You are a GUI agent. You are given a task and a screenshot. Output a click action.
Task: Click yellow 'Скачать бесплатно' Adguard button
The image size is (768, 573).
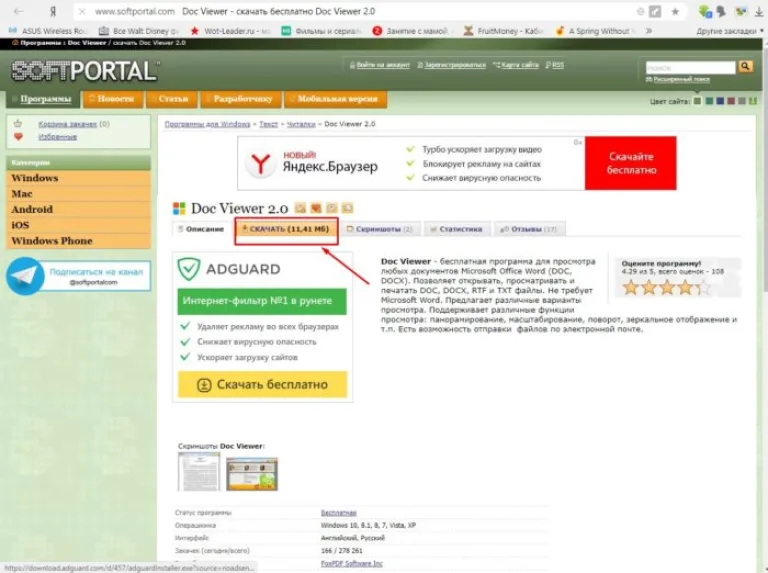pyautogui.click(x=262, y=384)
